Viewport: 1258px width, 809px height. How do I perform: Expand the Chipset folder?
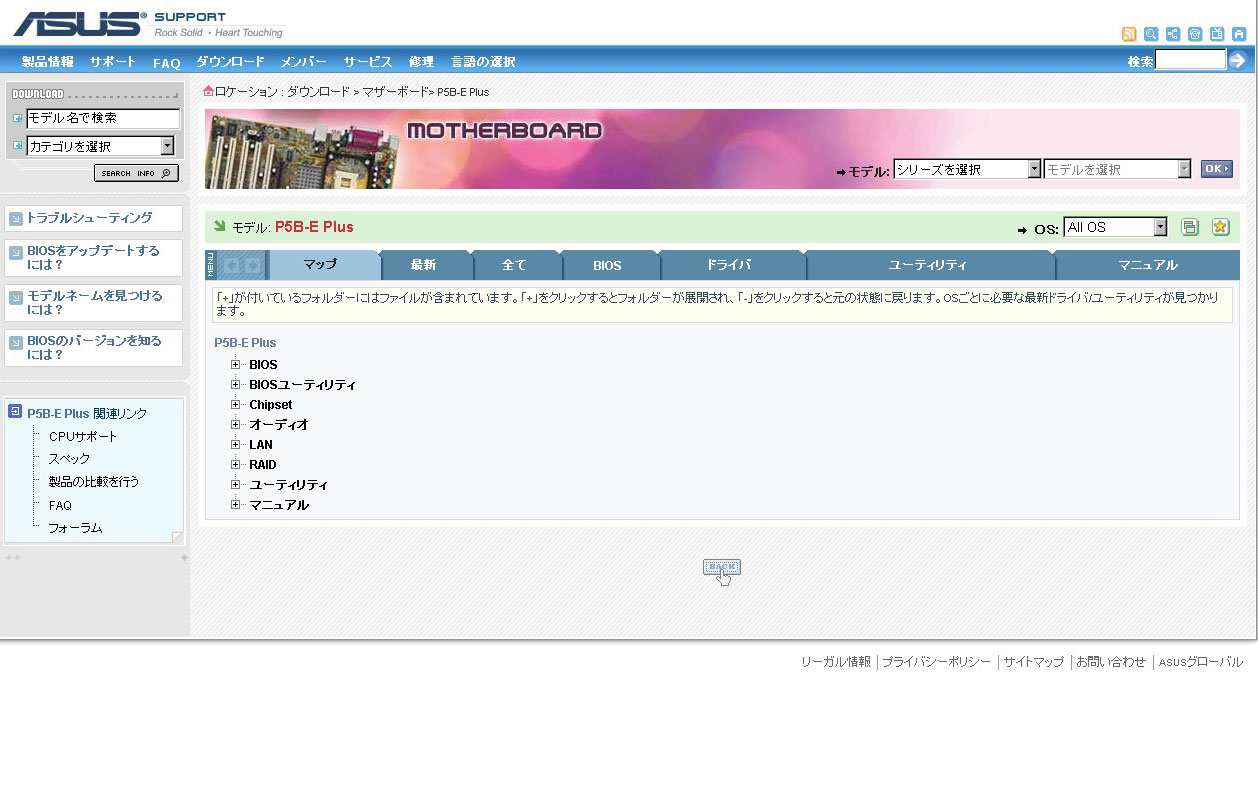236,404
